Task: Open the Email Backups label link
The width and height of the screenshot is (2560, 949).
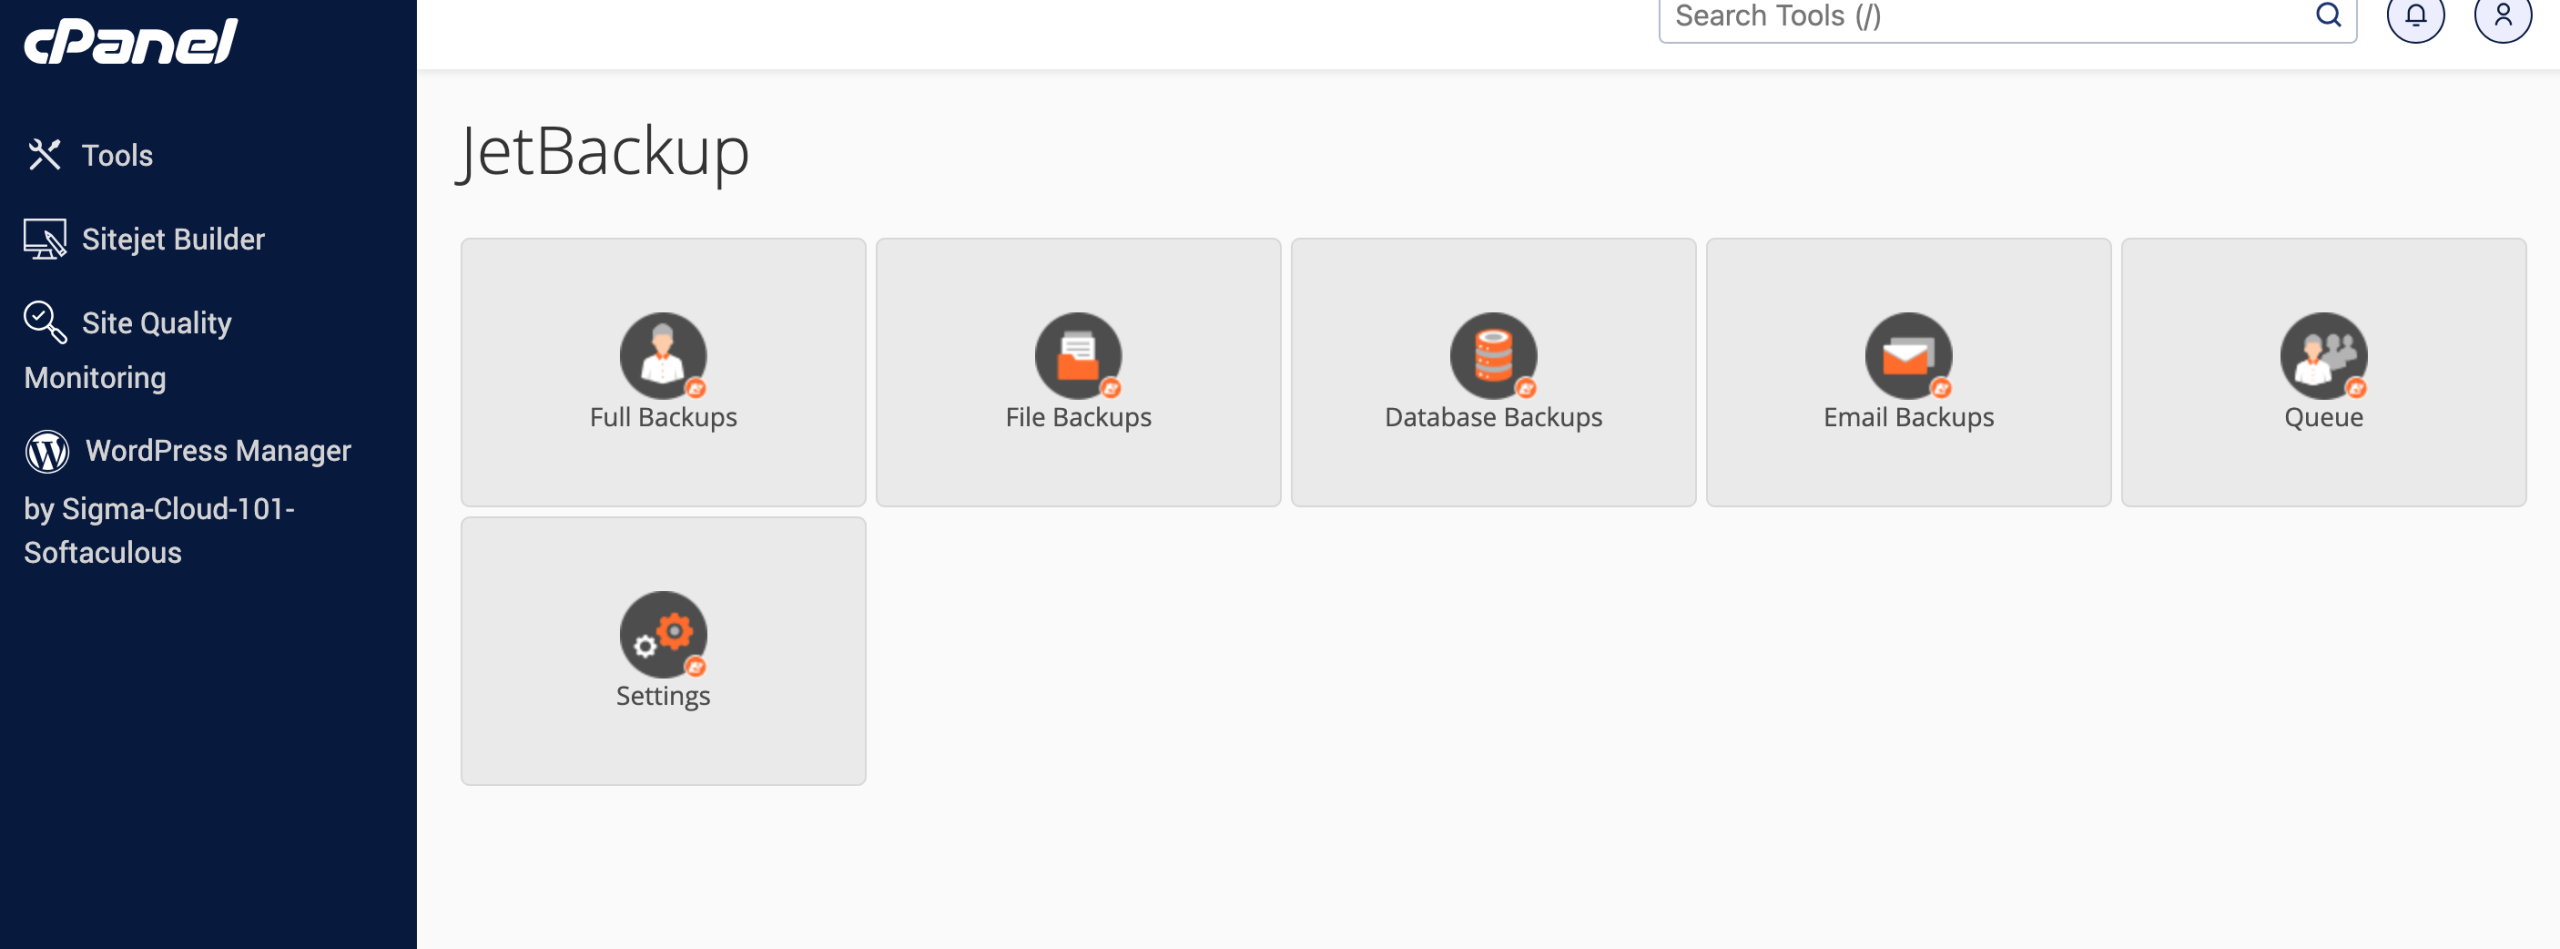Action: (x=1908, y=417)
